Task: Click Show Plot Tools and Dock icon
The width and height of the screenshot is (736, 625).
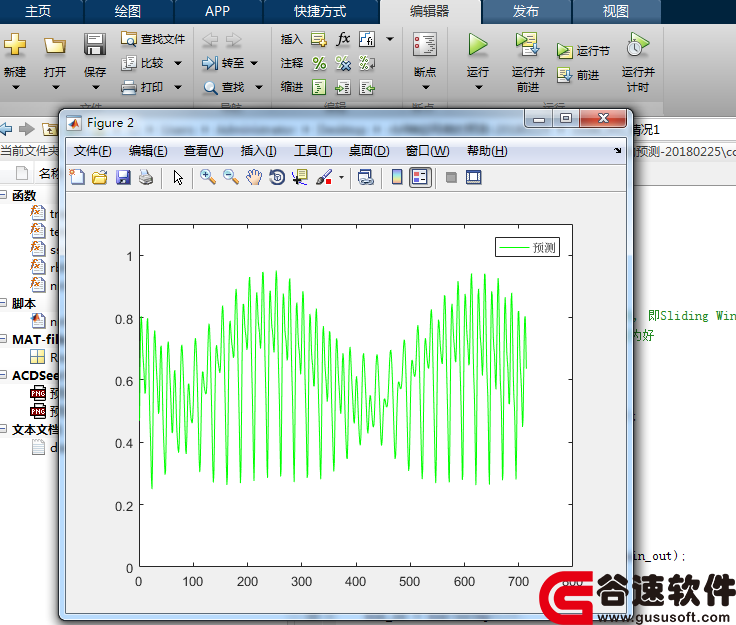Action: point(474,177)
